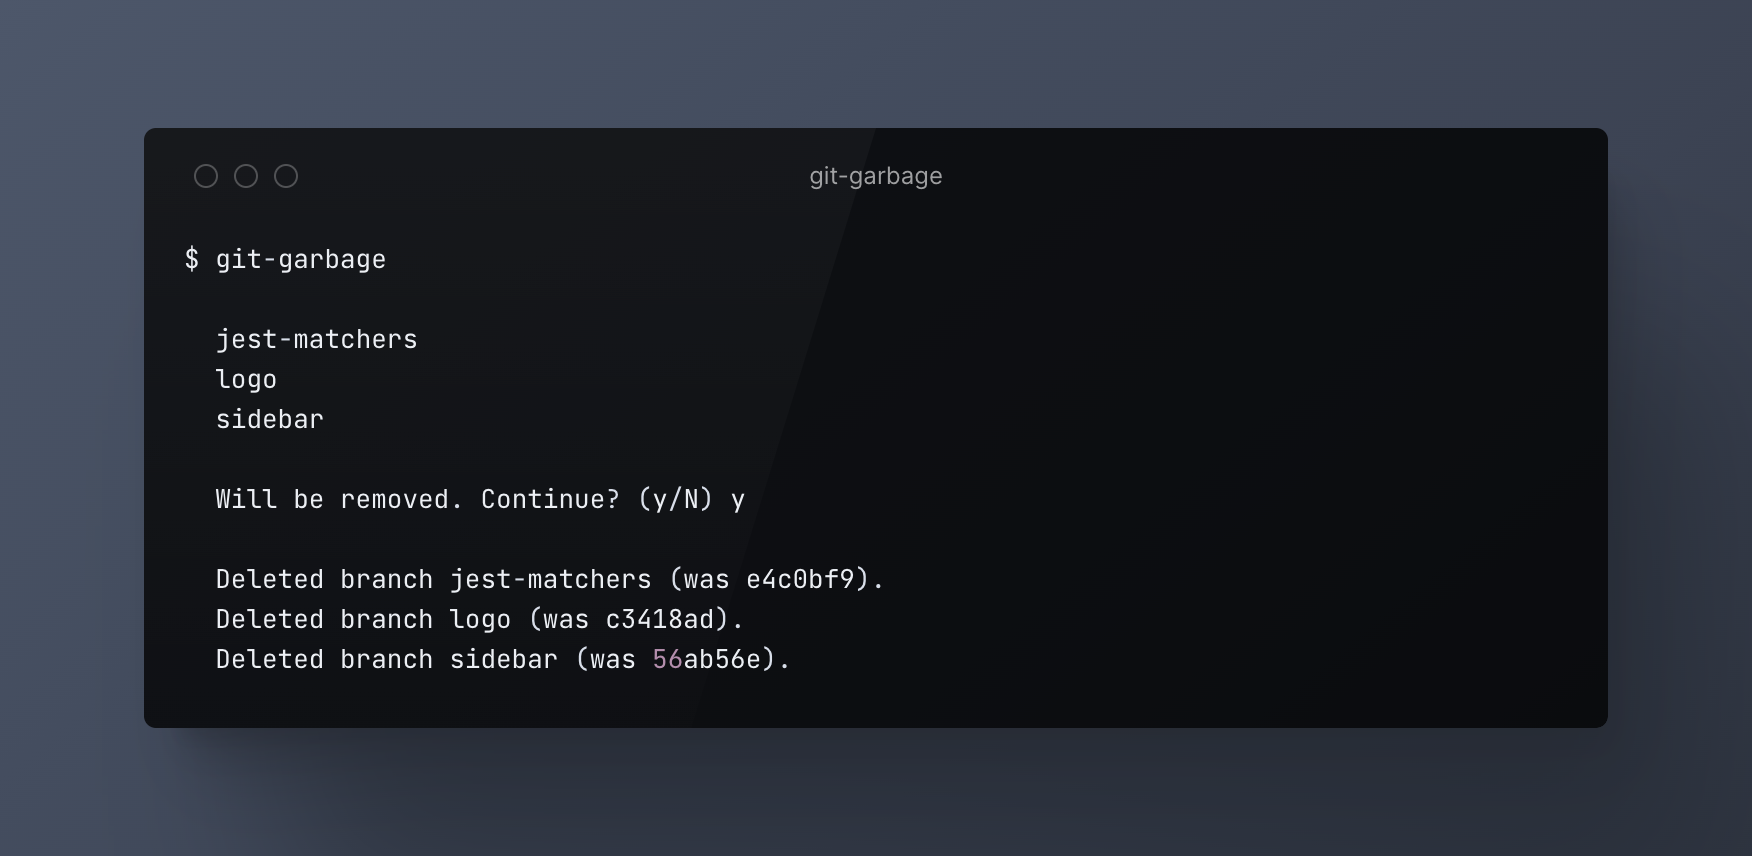This screenshot has height=856, width=1752.
Task: Select commit hash c3418ad
Action: click(x=660, y=619)
